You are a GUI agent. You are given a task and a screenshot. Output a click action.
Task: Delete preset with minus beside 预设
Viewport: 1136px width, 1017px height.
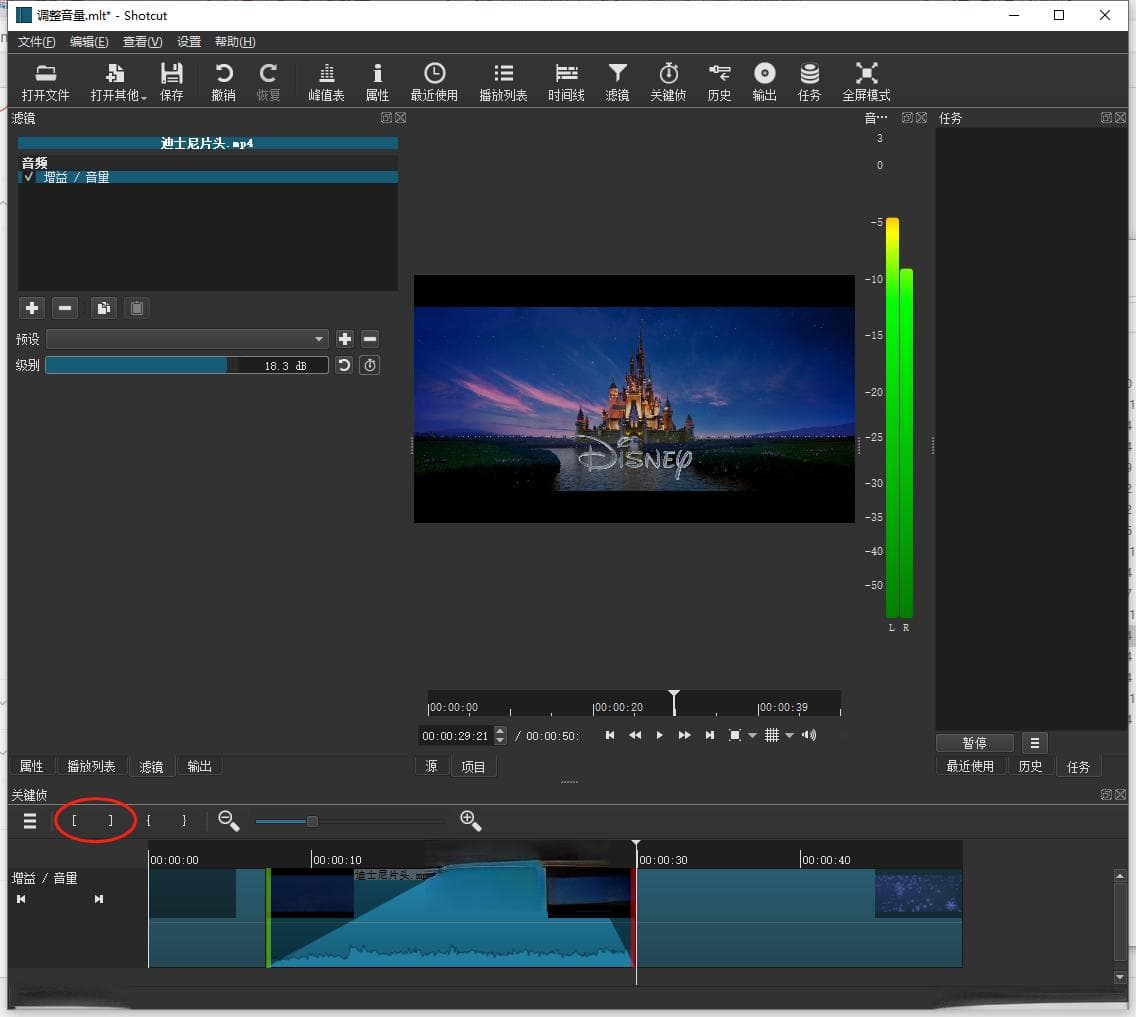369,339
